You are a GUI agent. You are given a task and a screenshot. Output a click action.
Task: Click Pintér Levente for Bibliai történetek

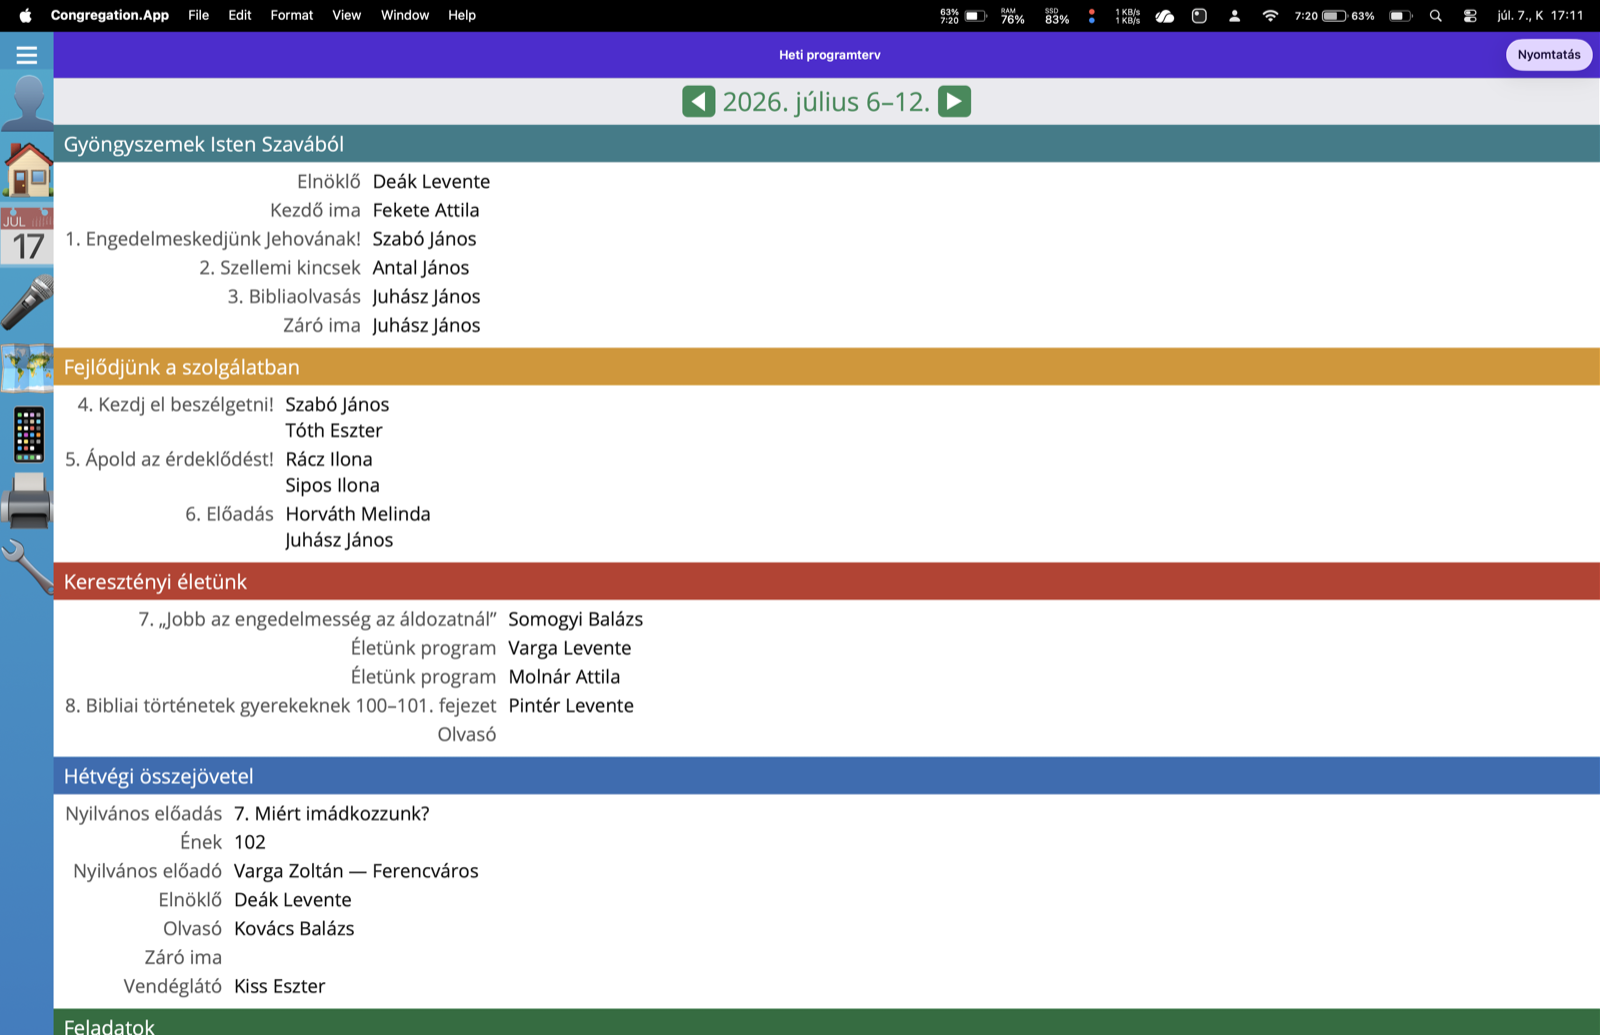pos(571,706)
